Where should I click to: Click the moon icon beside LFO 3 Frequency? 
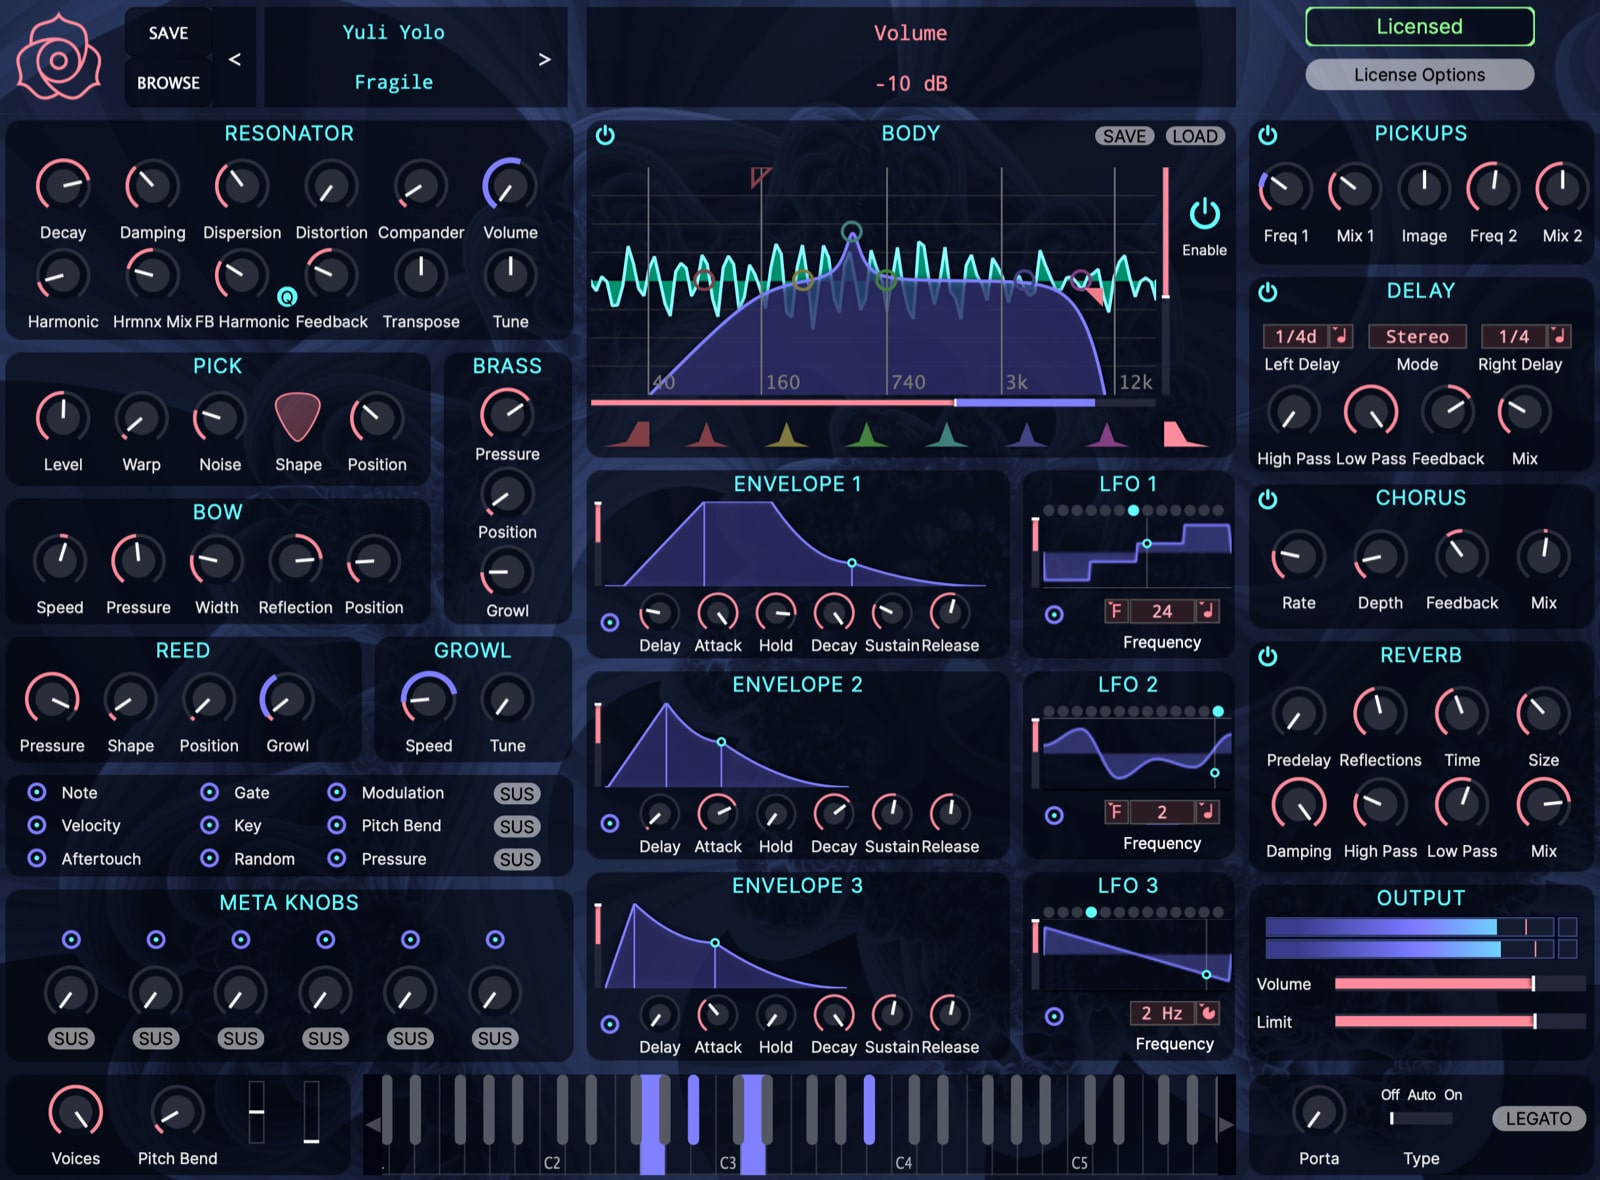coord(1208,1013)
